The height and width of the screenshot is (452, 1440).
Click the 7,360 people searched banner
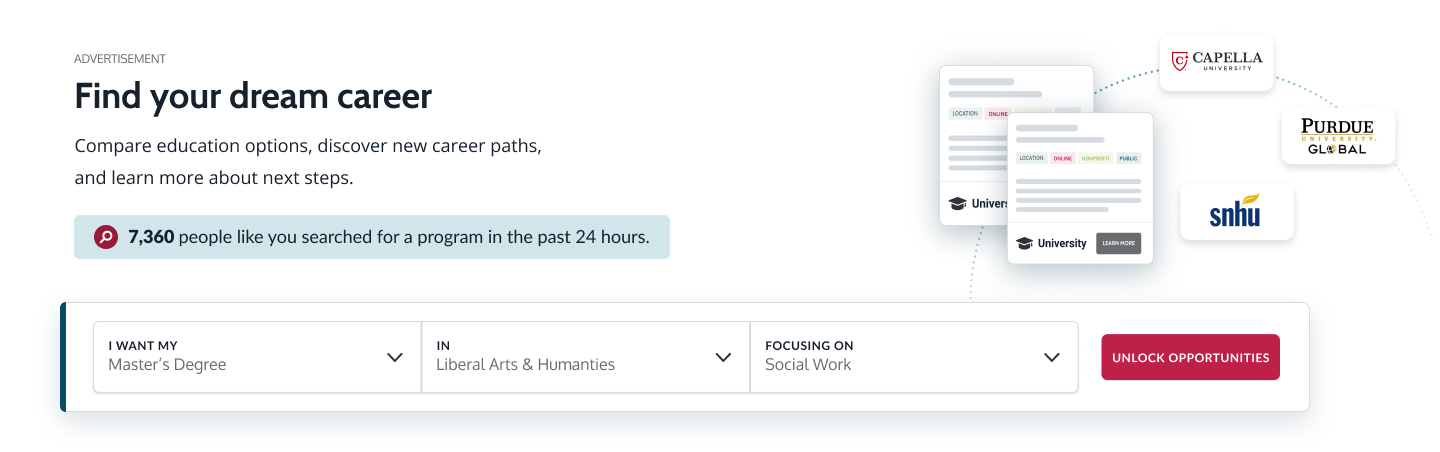(x=372, y=237)
